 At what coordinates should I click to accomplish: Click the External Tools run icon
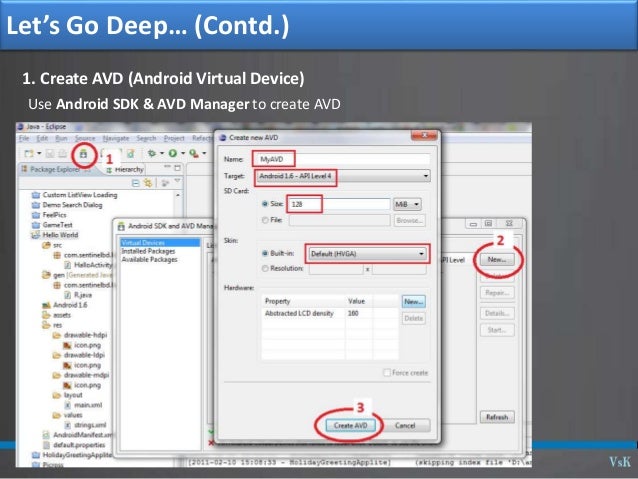194,153
